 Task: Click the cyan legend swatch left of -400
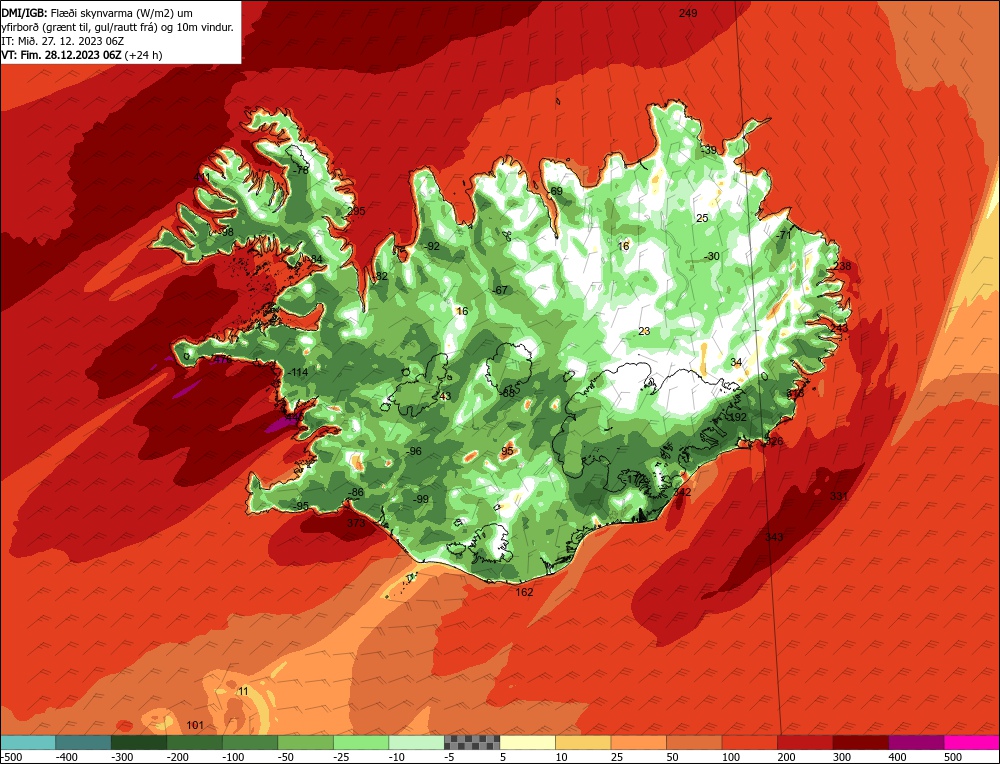click(28, 742)
